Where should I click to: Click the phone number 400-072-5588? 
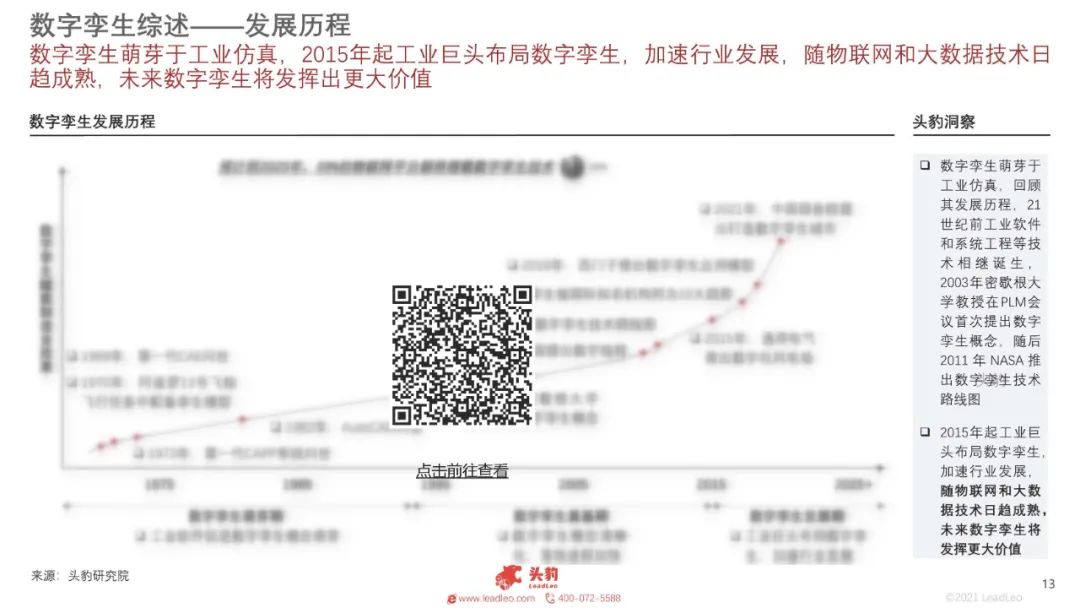pyautogui.click(x=589, y=598)
